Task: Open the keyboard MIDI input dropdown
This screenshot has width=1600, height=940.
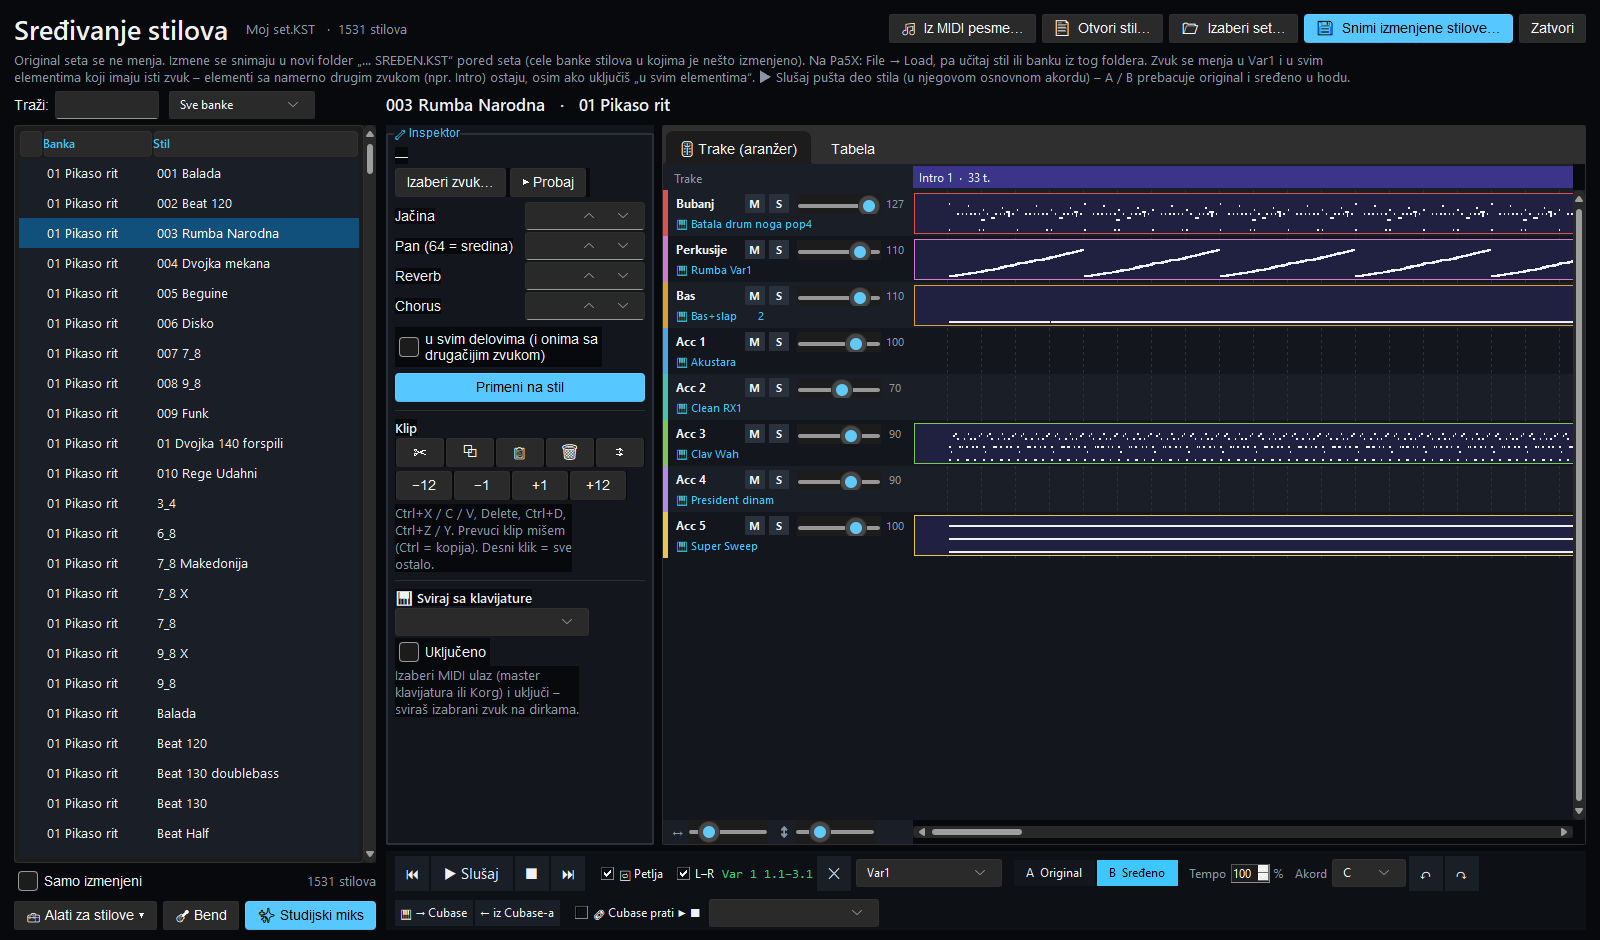Action: (492, 622)
